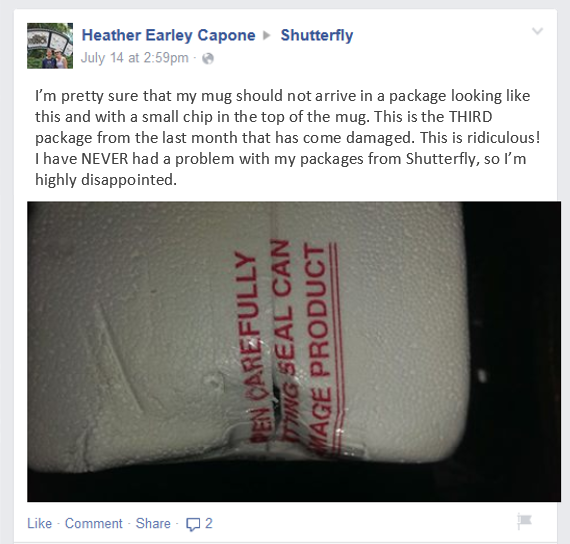Open the post options chevron menu

tap(537, 31)
